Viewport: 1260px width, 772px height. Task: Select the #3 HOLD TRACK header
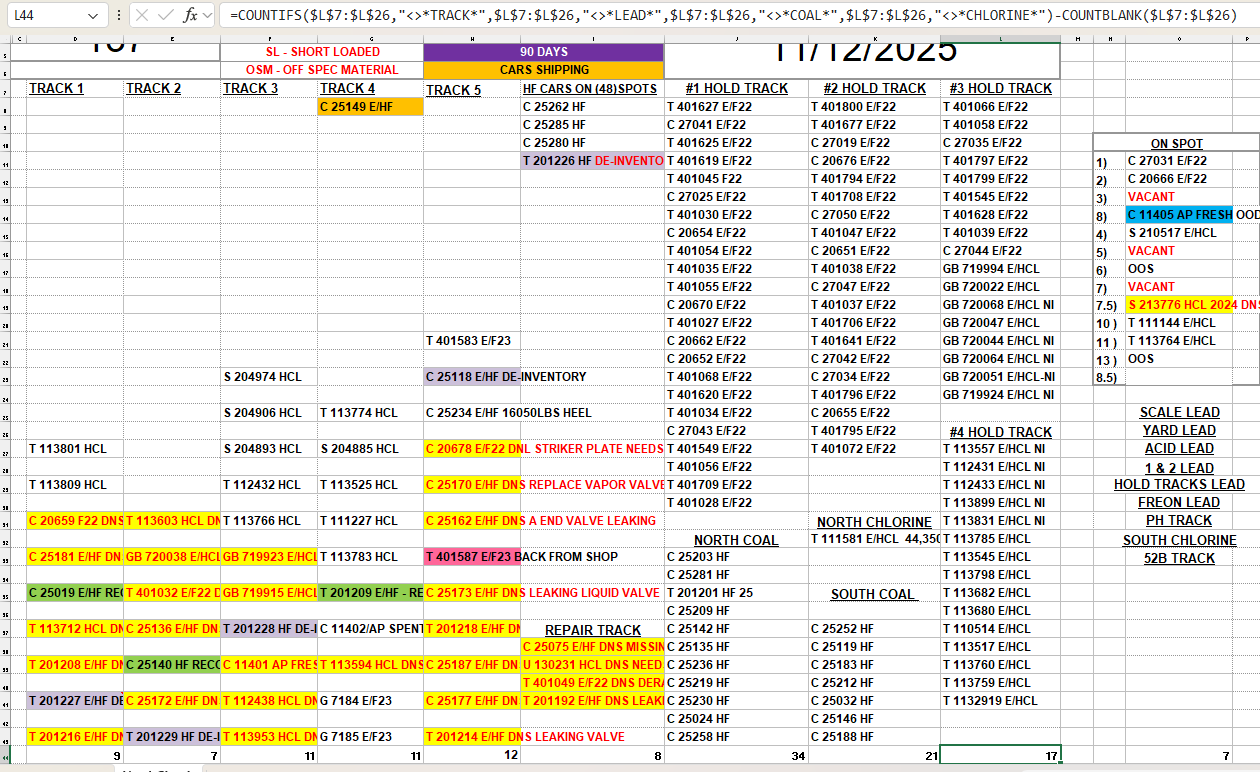1000,88
